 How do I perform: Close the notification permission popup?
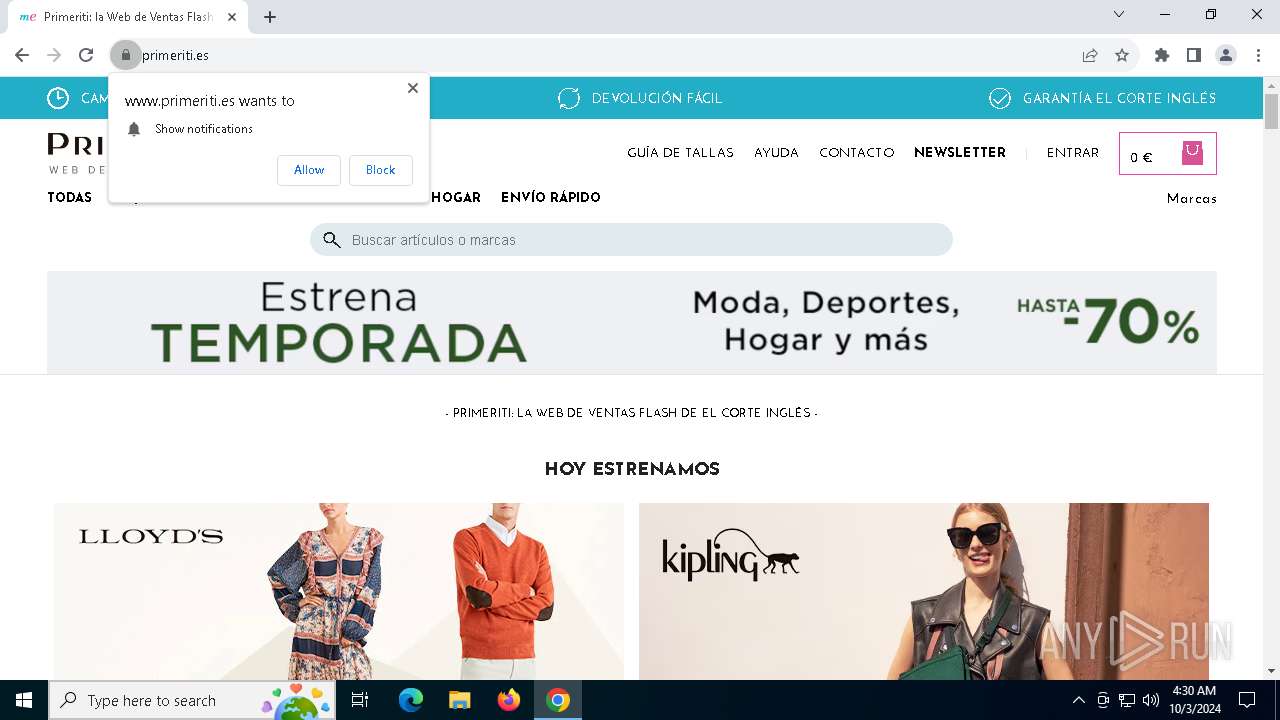click(413, 88)
